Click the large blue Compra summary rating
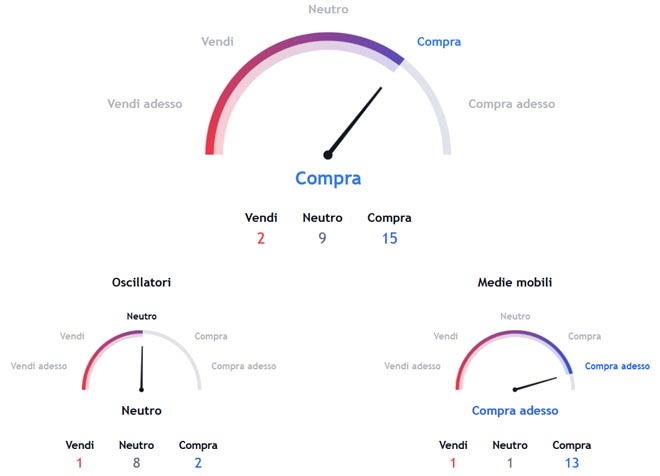The height and width of the screenshot is (476, 660). (x=328, y=179)
